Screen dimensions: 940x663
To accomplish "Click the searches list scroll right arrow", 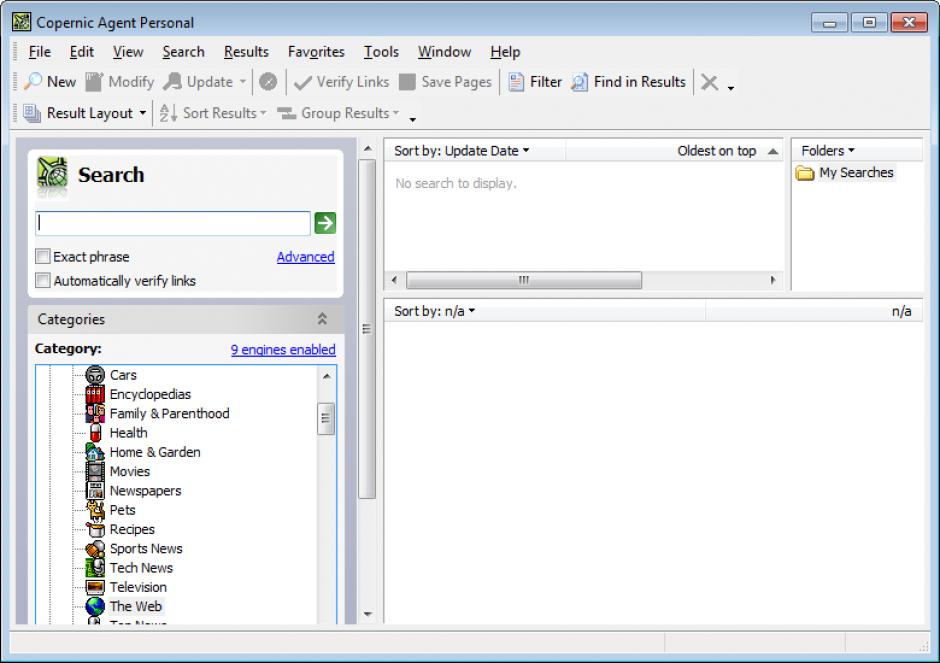I will [x=773, y=280].
